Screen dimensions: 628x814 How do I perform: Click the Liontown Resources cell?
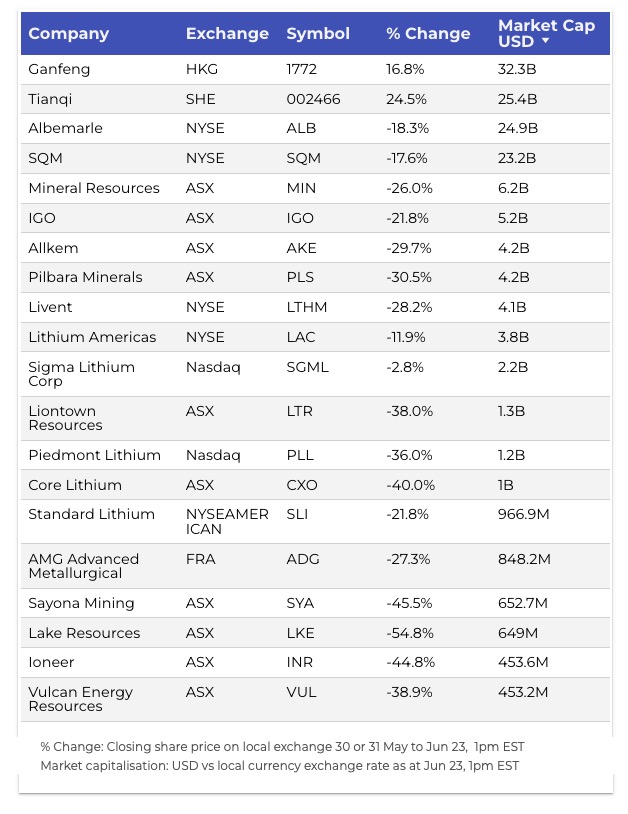tap(66, 418)
